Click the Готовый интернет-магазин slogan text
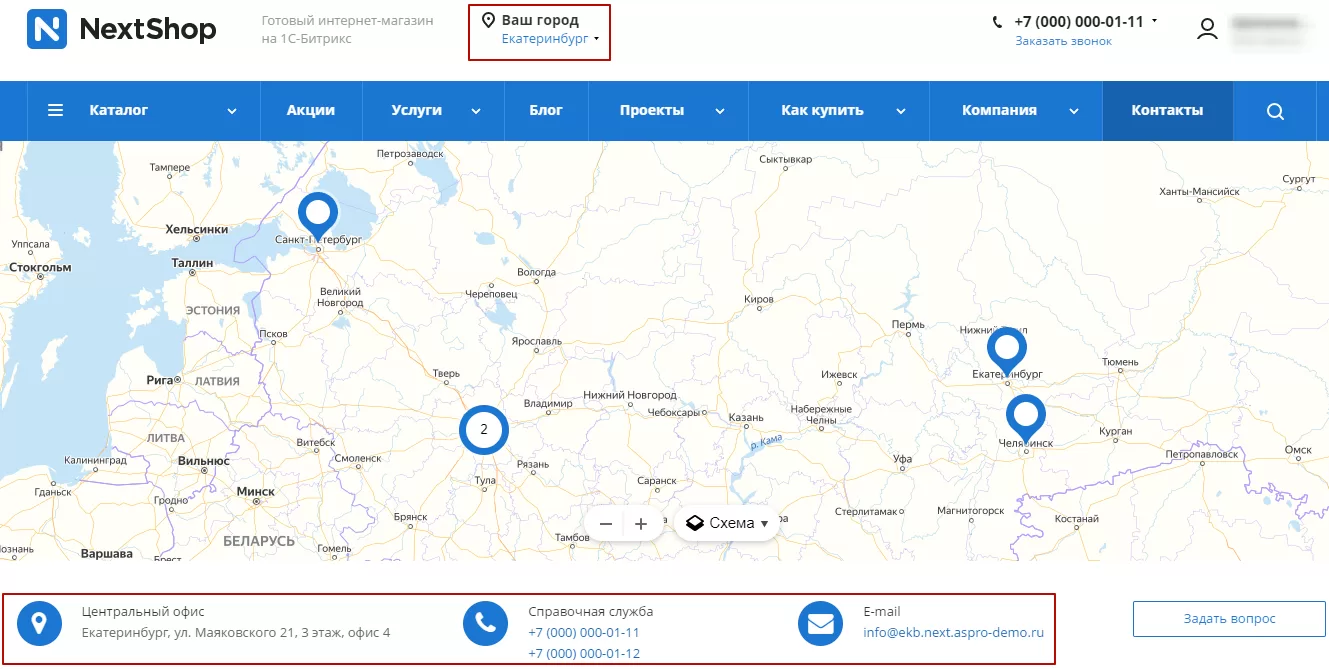 (347, 29)
